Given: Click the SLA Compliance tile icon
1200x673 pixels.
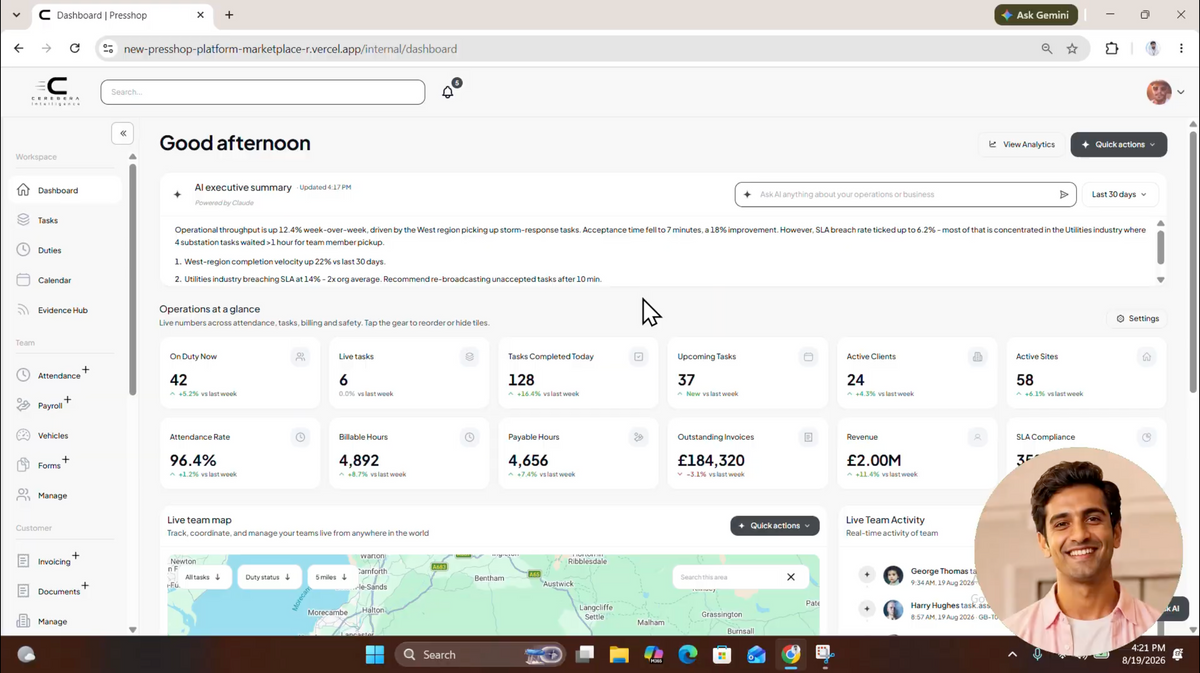Looking at the screenshot, I should click(x=1146, y=437).
